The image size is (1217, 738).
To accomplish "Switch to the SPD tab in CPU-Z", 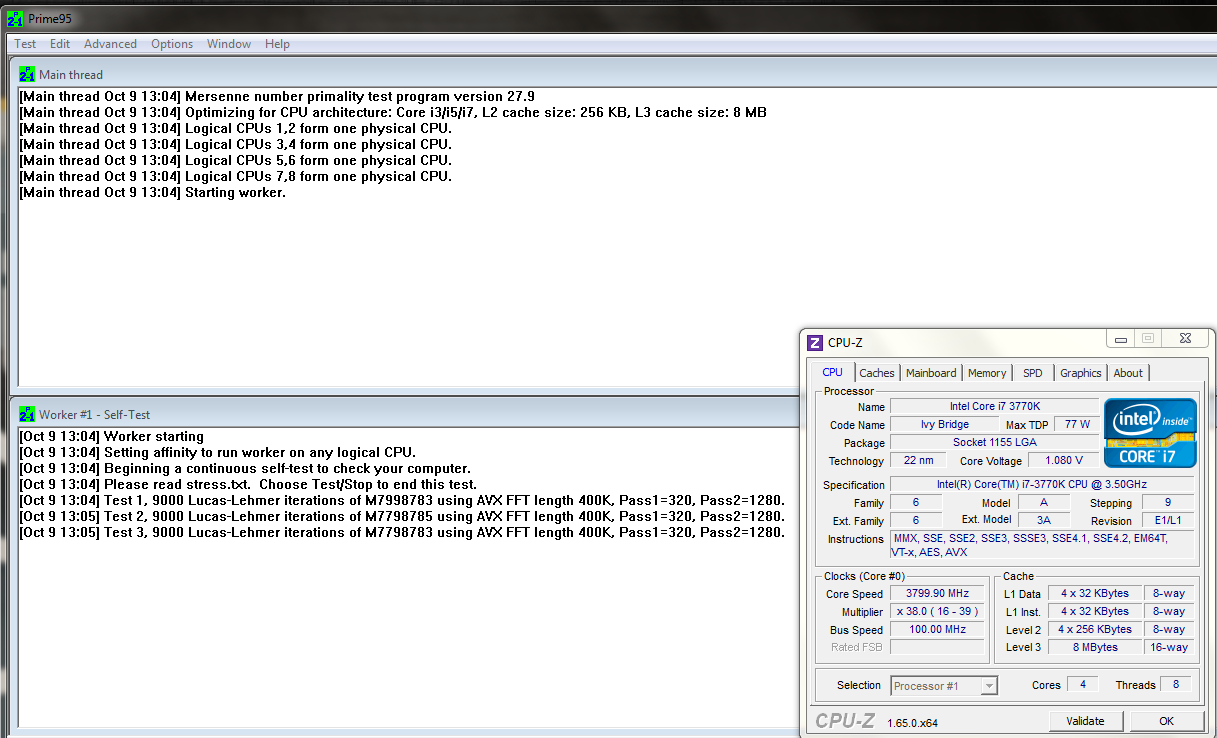I will (x=1033, y=373).
